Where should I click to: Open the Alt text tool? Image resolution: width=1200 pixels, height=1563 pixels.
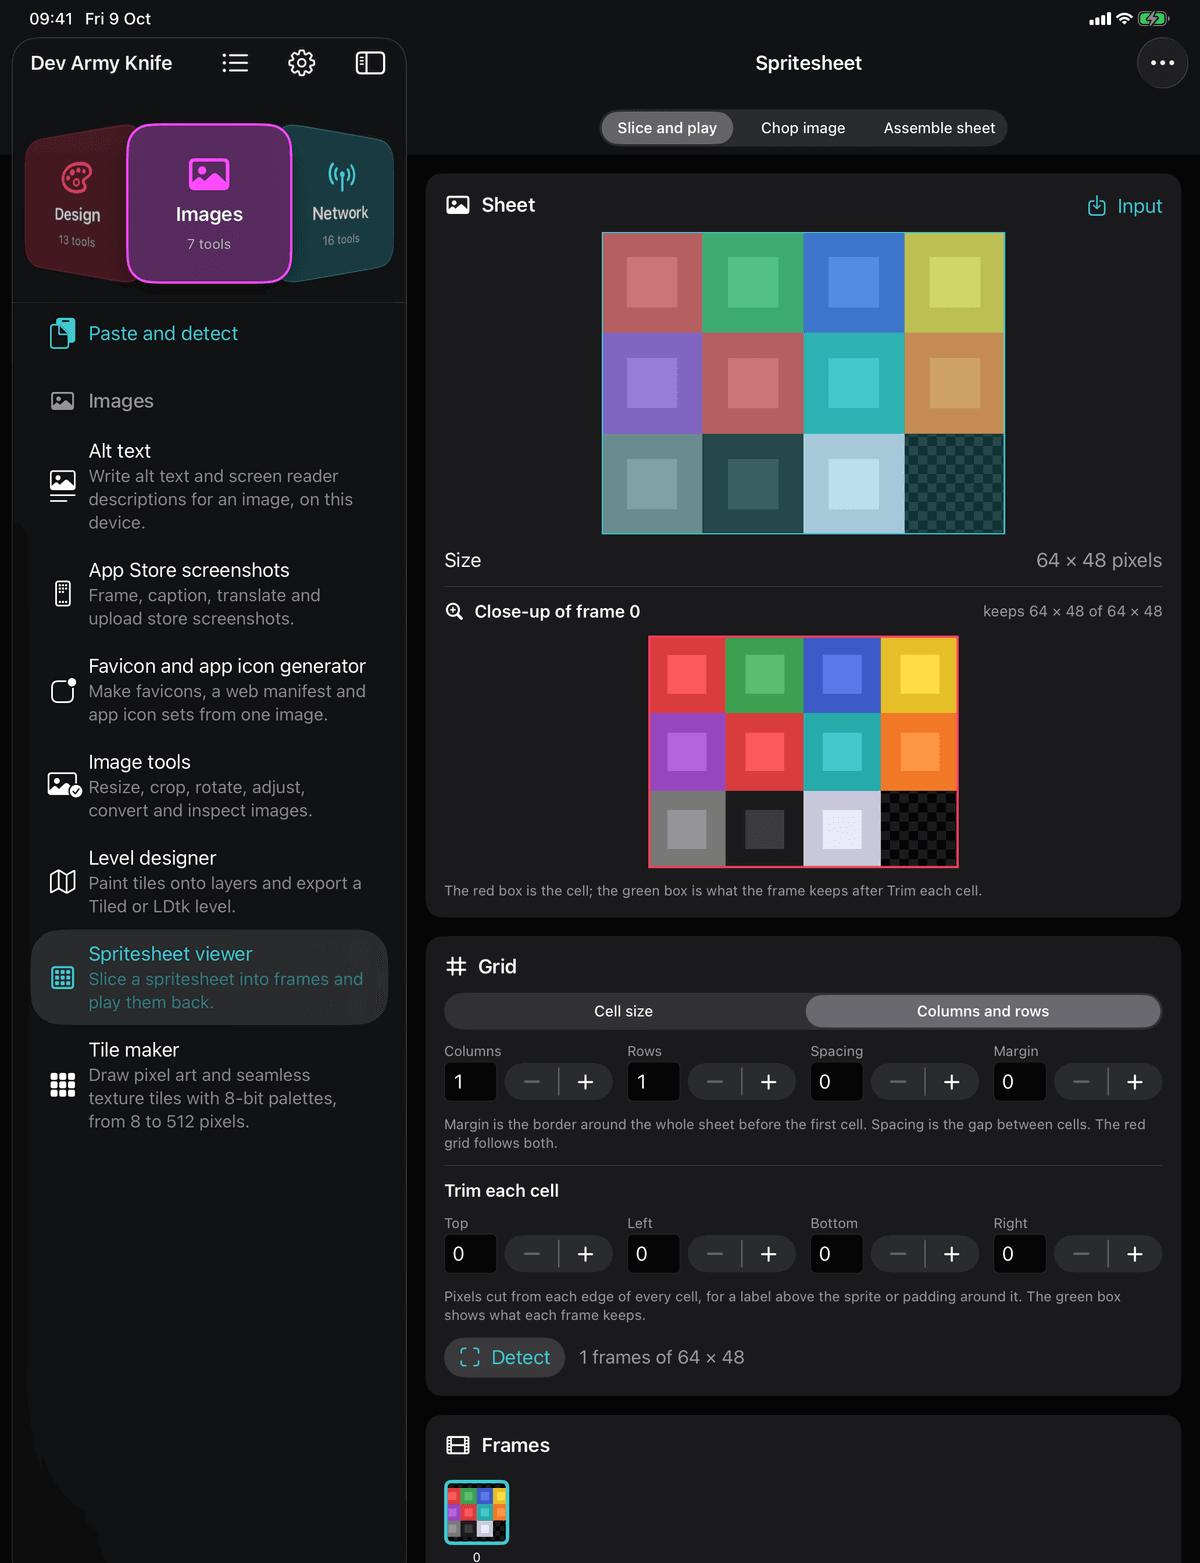click(x=209, y=486)
